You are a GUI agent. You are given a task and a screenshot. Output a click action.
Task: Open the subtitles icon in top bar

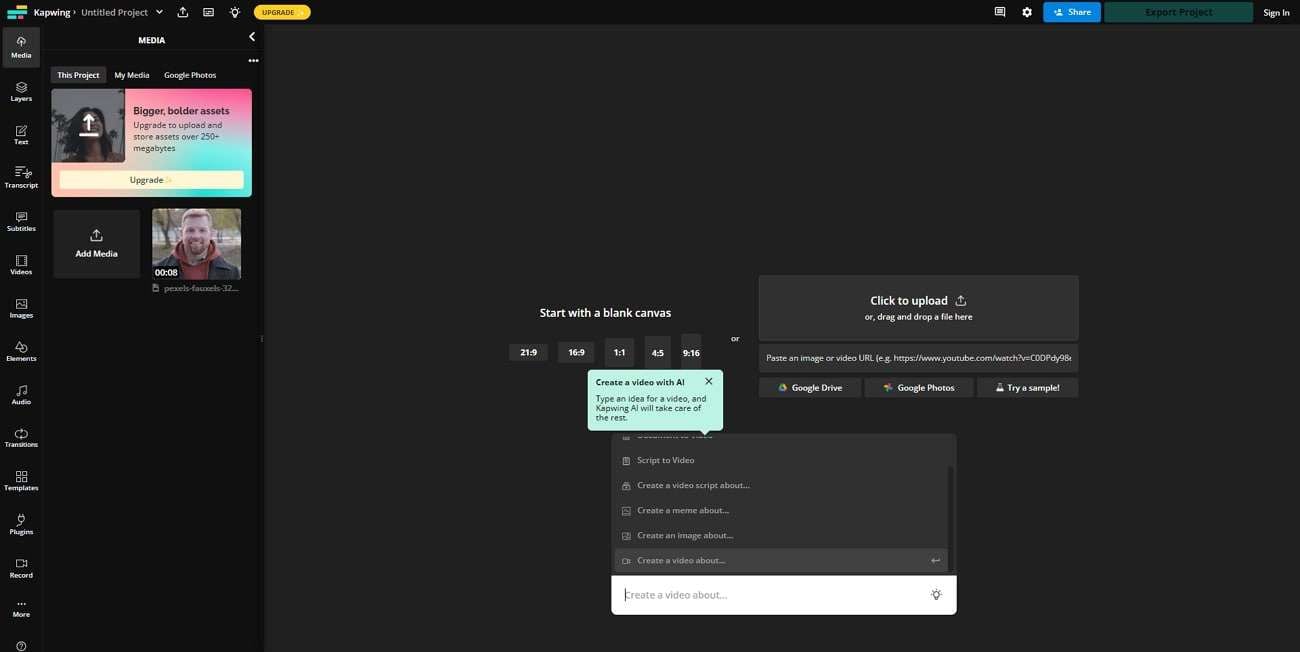click(208, 12)
